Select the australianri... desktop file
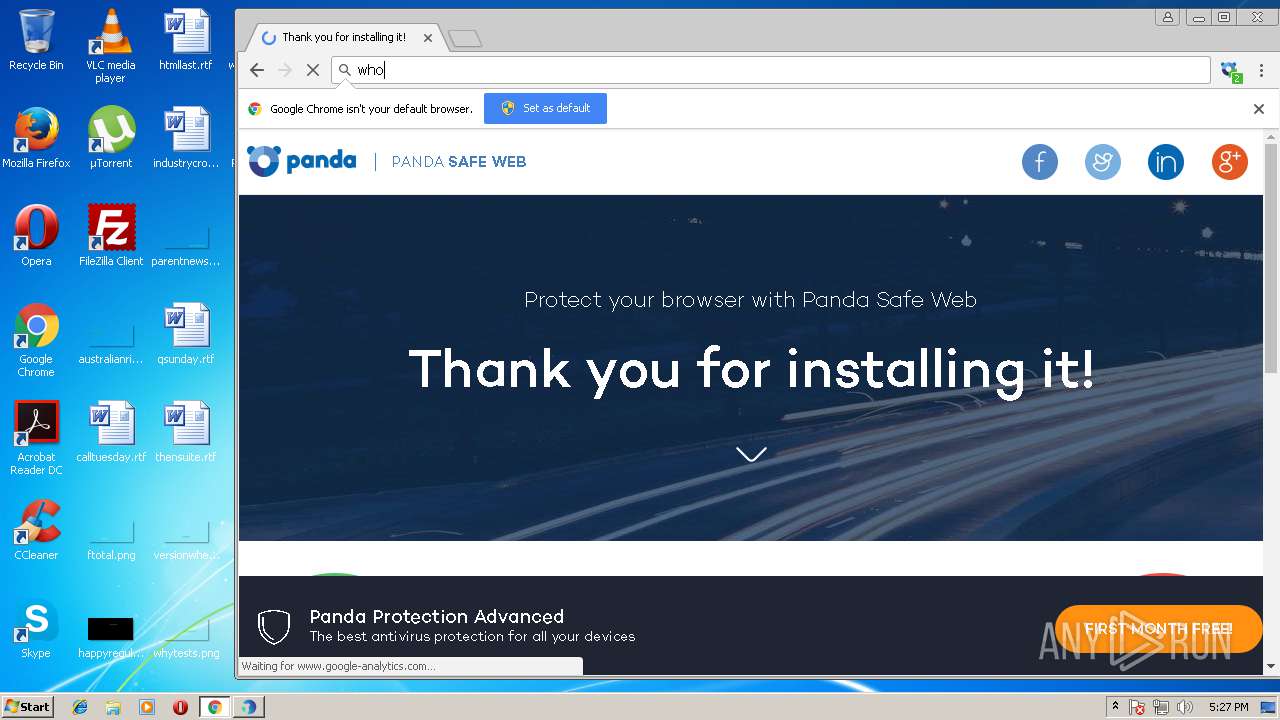The height and width of the screenshot is (720, 1280). (x=111, y=343)
